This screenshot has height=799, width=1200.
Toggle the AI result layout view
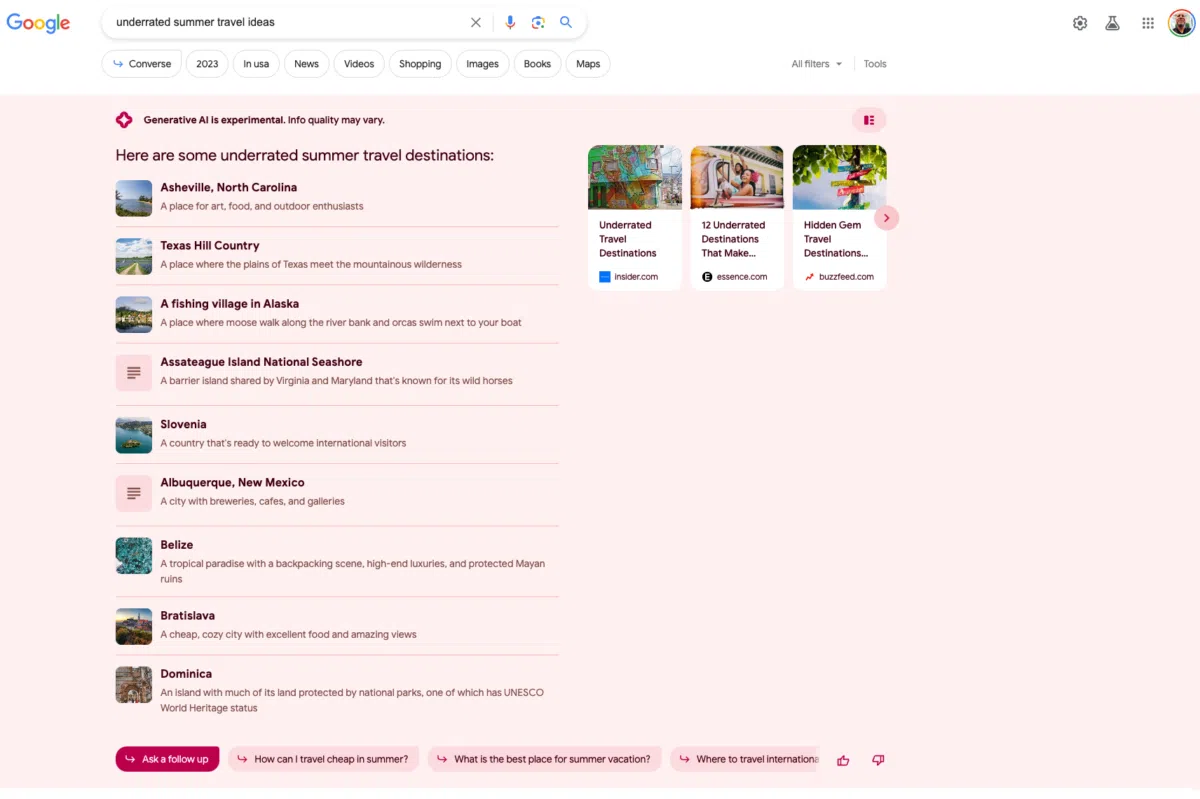point(869,120)
